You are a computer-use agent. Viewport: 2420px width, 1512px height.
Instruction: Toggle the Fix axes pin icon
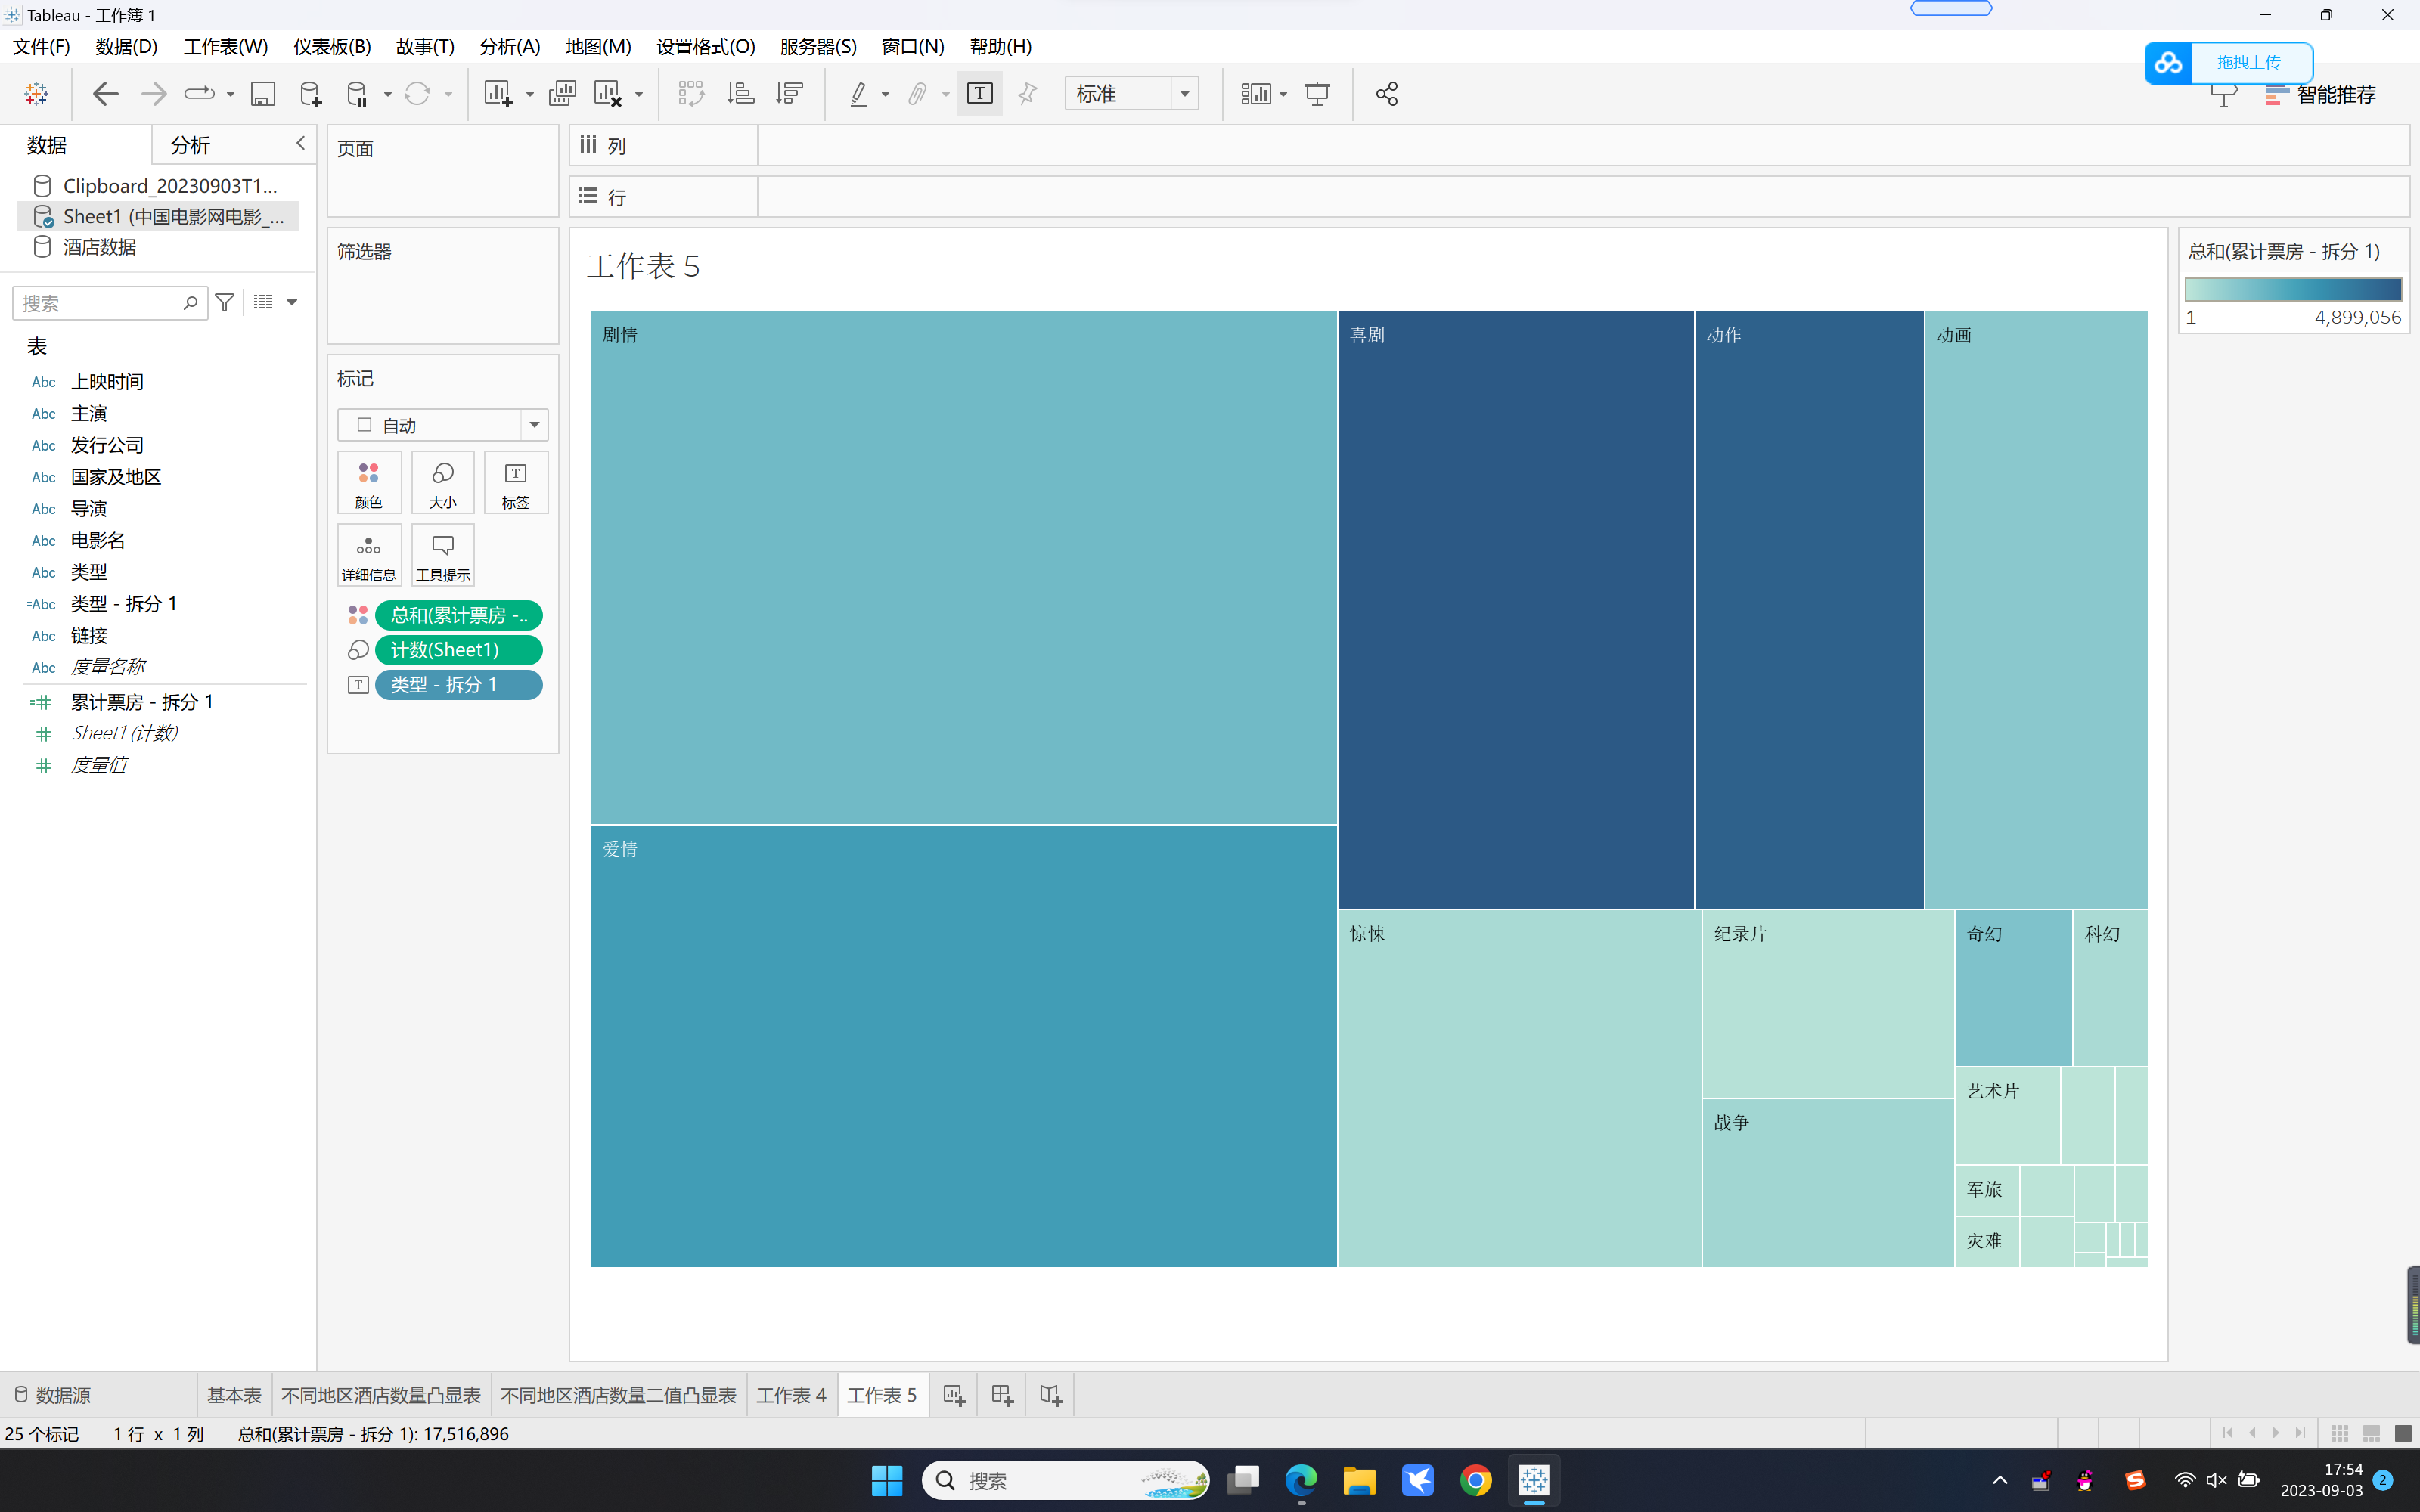pos(1027,94)
